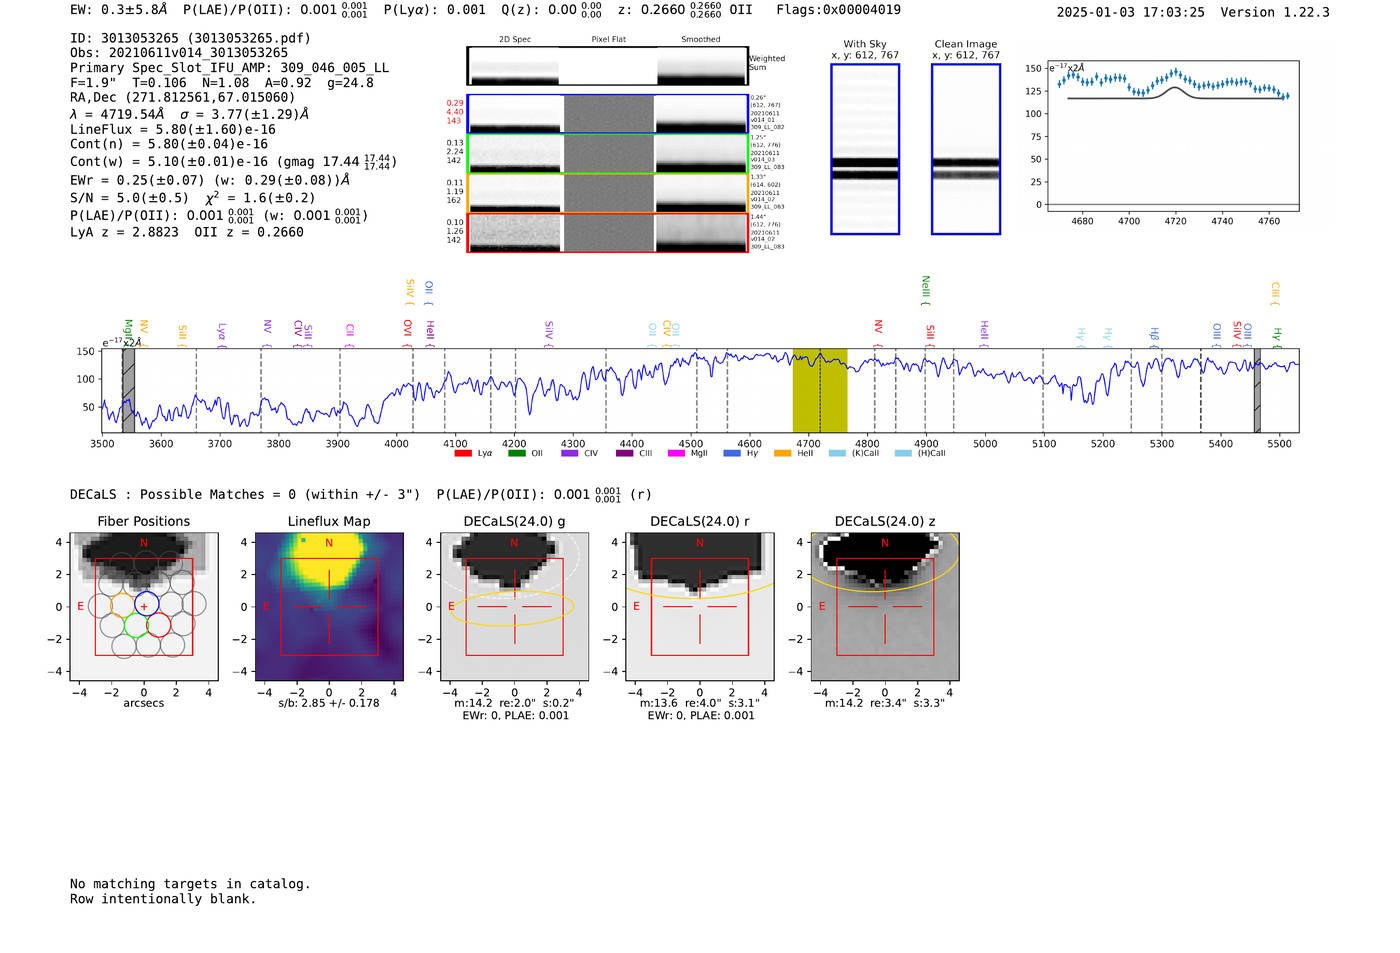Click the MgII magenta legend swatch
The height and width of the screenshot is (953, 1400).
[676, 453]
